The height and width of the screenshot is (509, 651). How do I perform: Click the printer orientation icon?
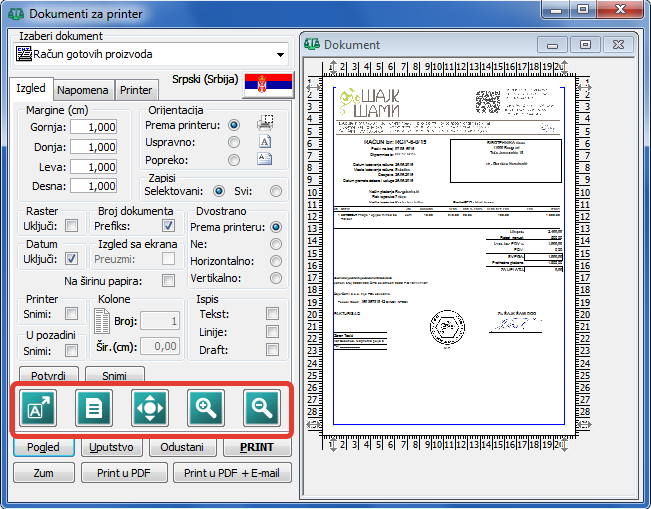click(x=265, y=123)
